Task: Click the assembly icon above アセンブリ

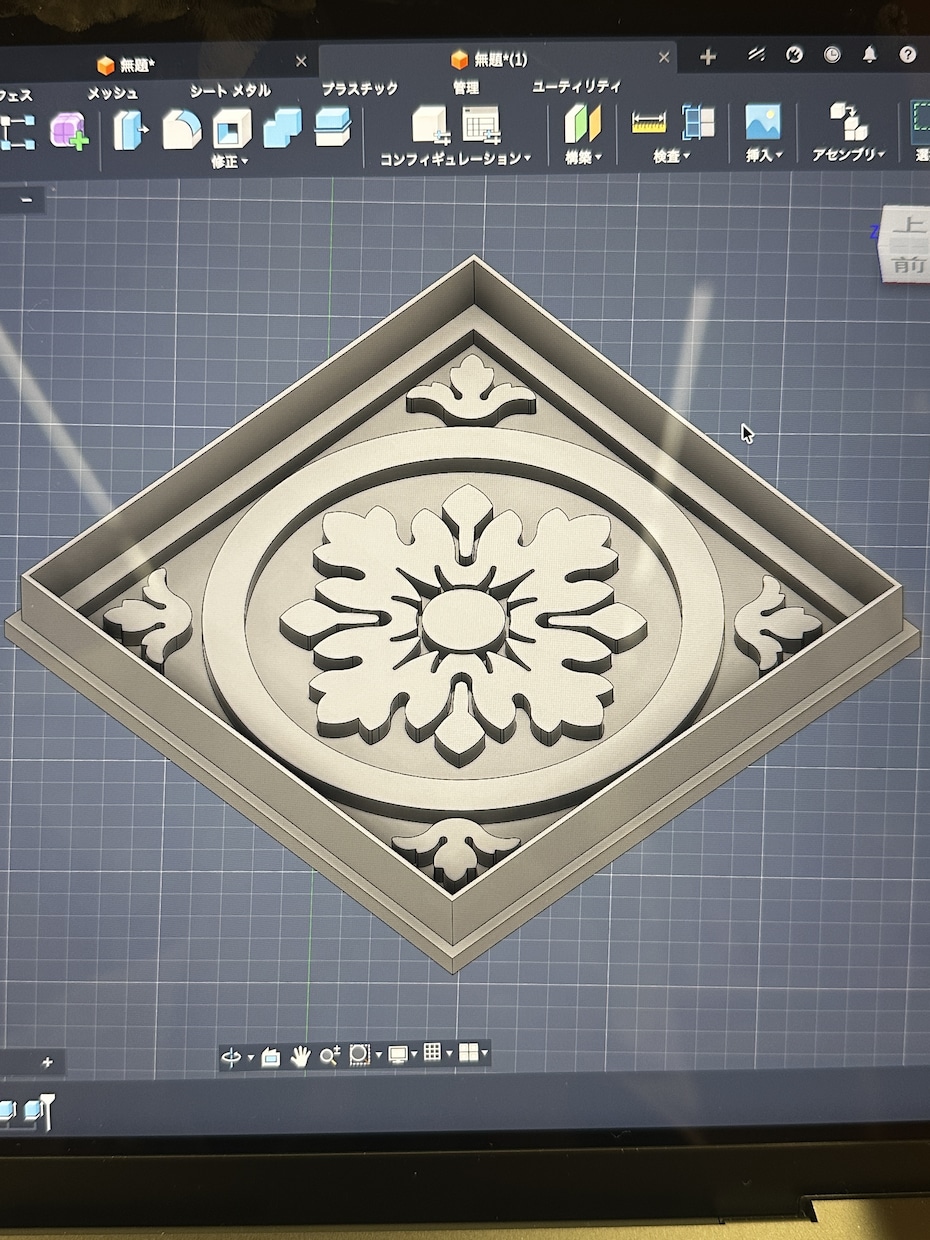Action: point(848,121)
